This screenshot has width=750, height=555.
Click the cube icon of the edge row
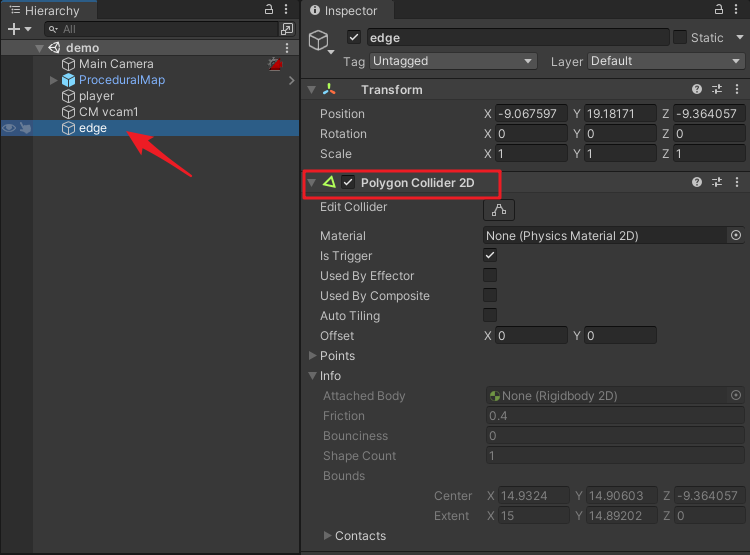[68, 128]
